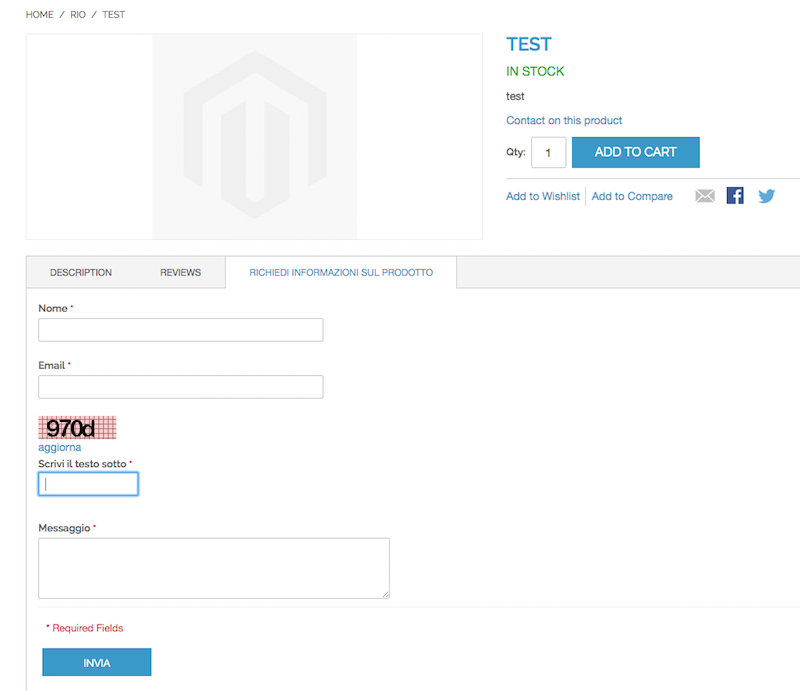Screen dimensions: 800x691
Task: Open the Description tab
Action: point(81,273)
